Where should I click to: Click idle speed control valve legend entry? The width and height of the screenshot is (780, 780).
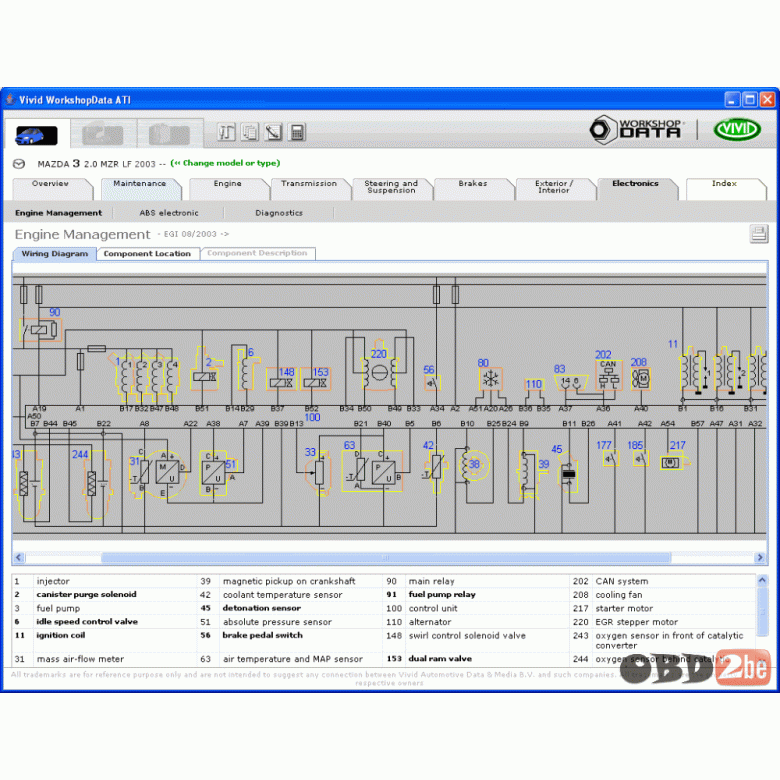(87, 621)
